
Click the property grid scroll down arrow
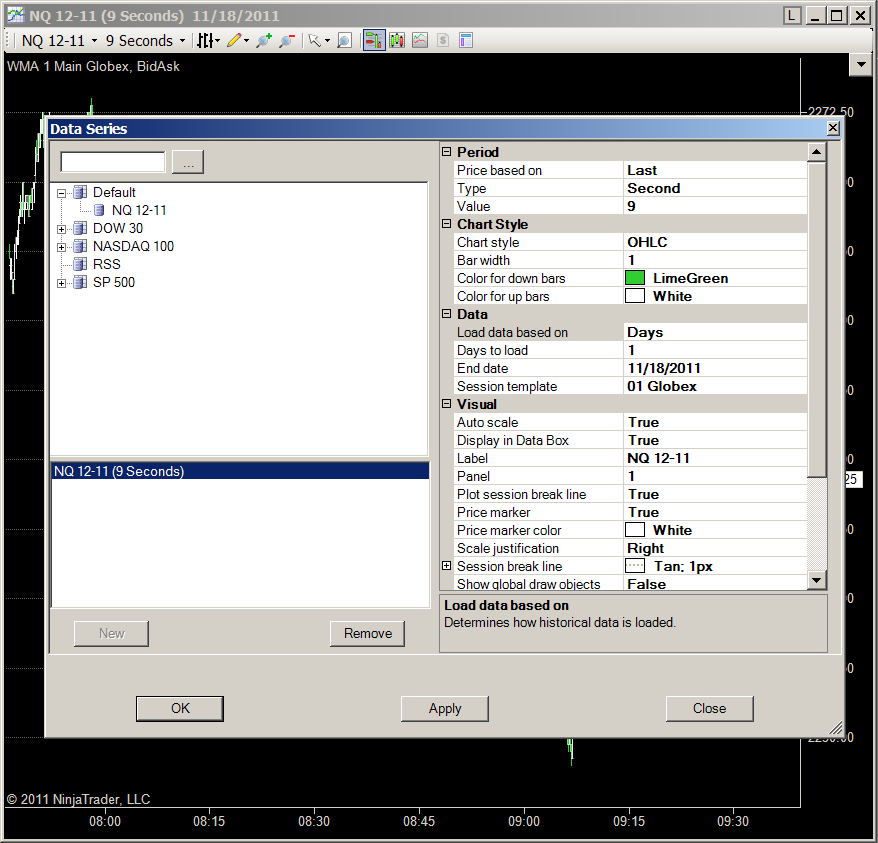tap(816, 580)
